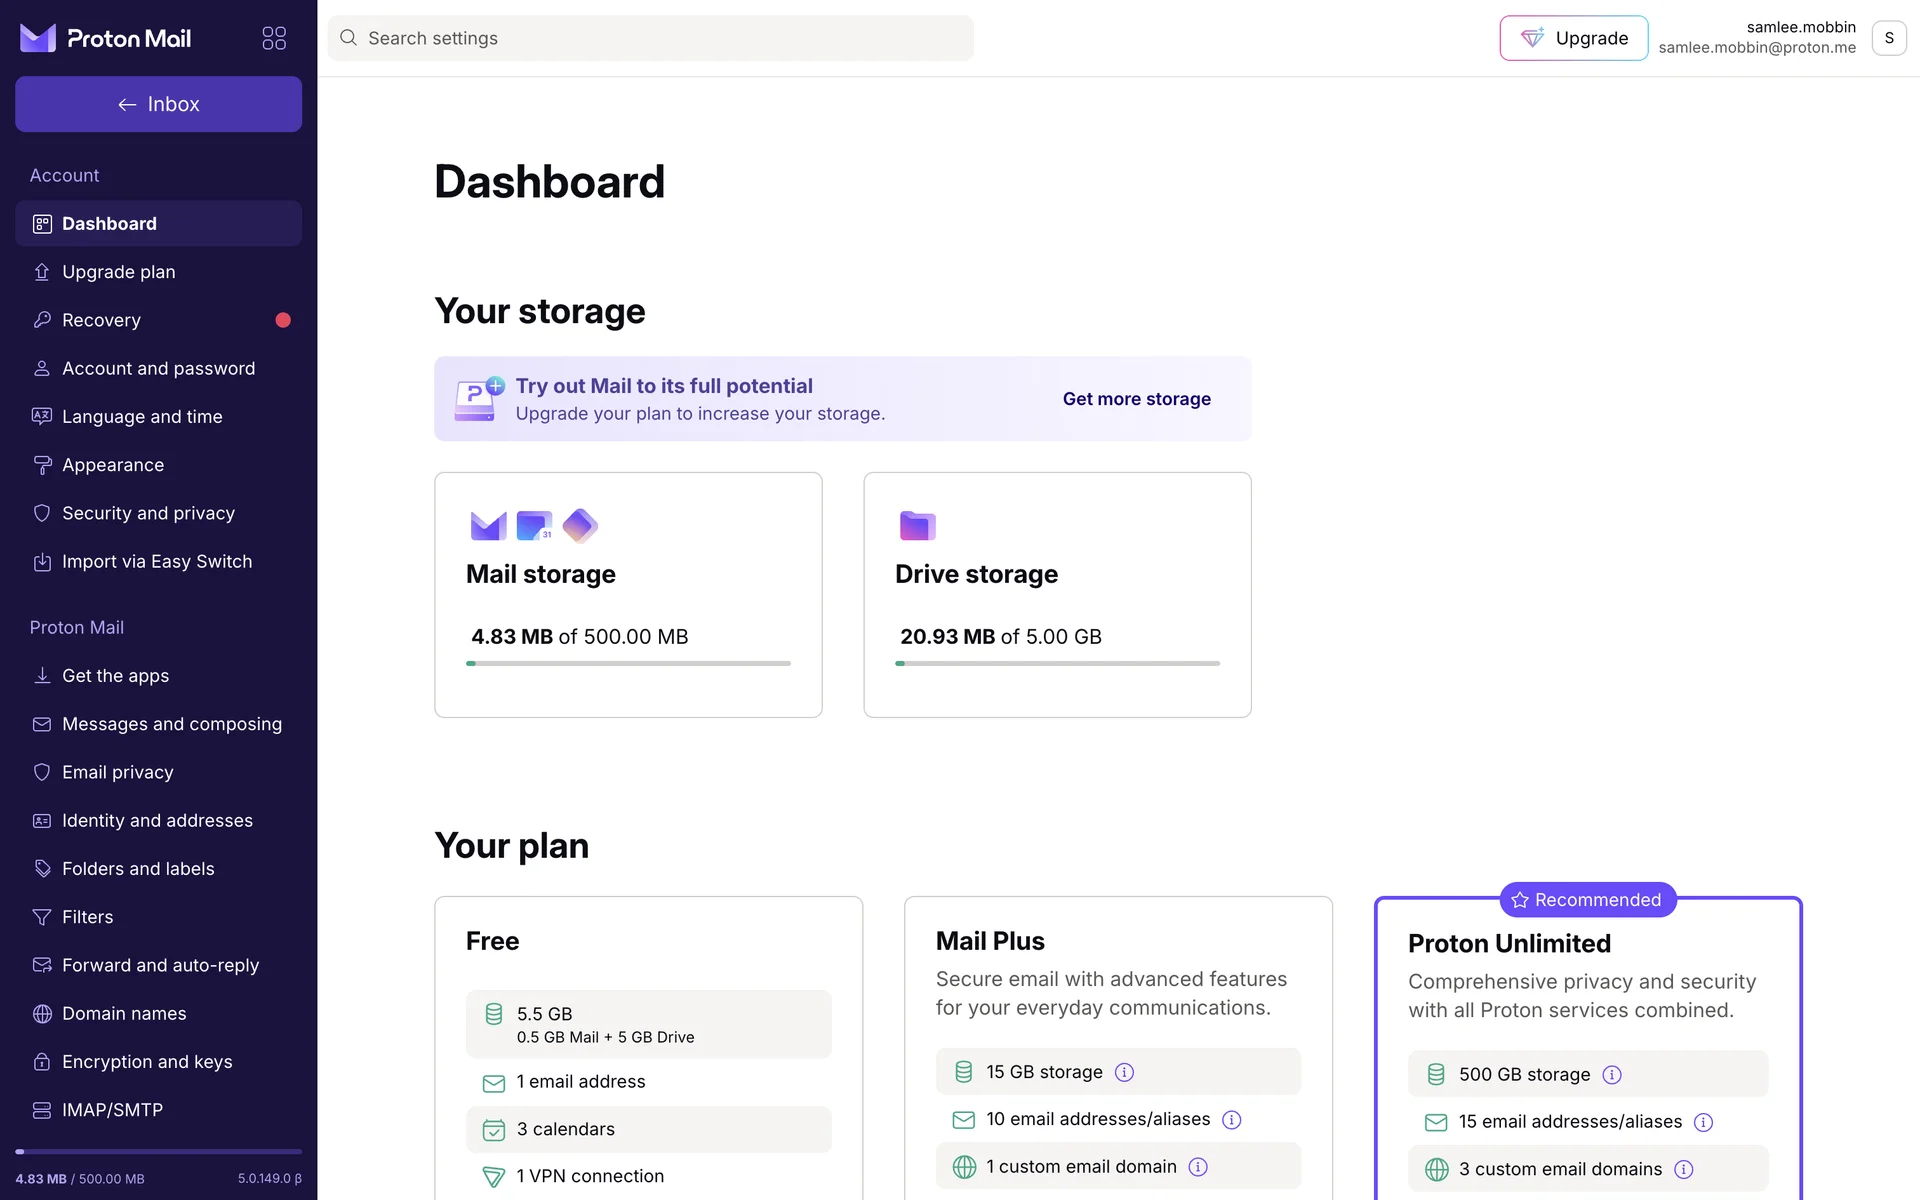
Task: Click info icon next to 500 GB storage
Action: (1612, 1075)
